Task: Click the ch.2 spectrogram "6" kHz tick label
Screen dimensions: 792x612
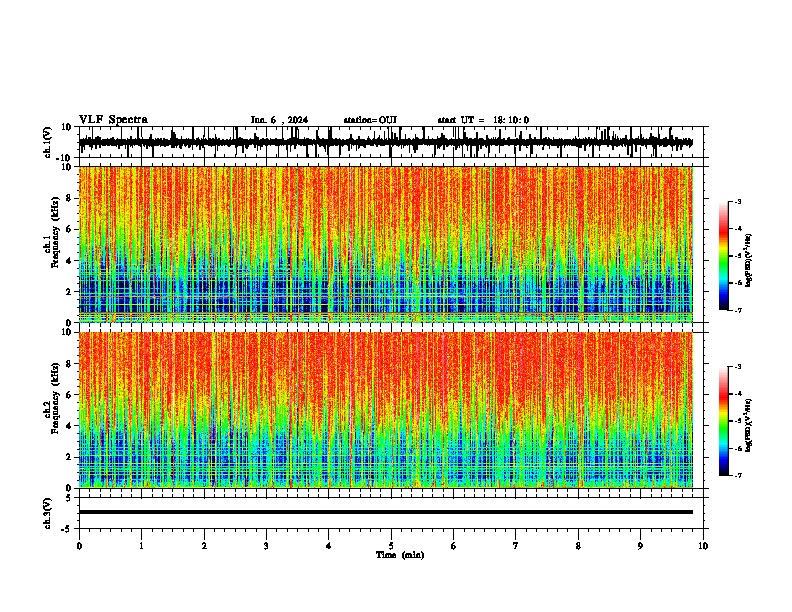Action: coord(69,395)
